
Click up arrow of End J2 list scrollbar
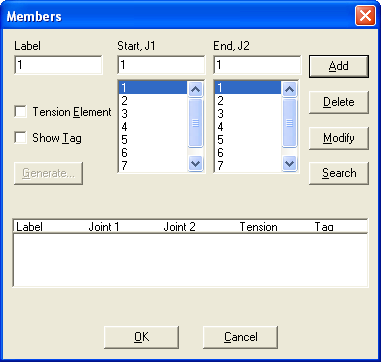point(290,89)
